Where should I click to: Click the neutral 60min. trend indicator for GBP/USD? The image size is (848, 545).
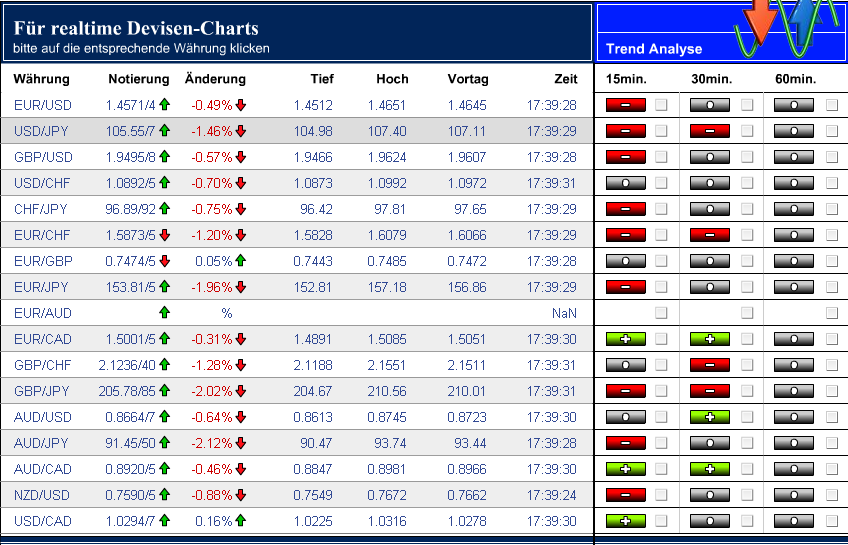(x=794, y=156)
